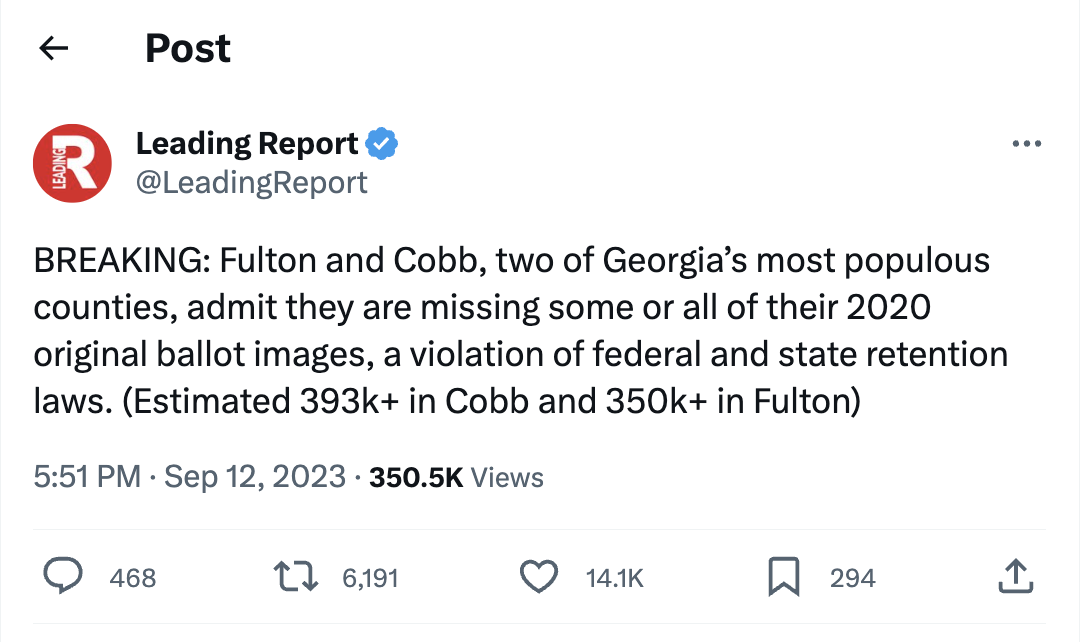Screen dimensions: 1080x642
Task: Repost this tweet using the retweet icon
Action: [x=297, y=576]
